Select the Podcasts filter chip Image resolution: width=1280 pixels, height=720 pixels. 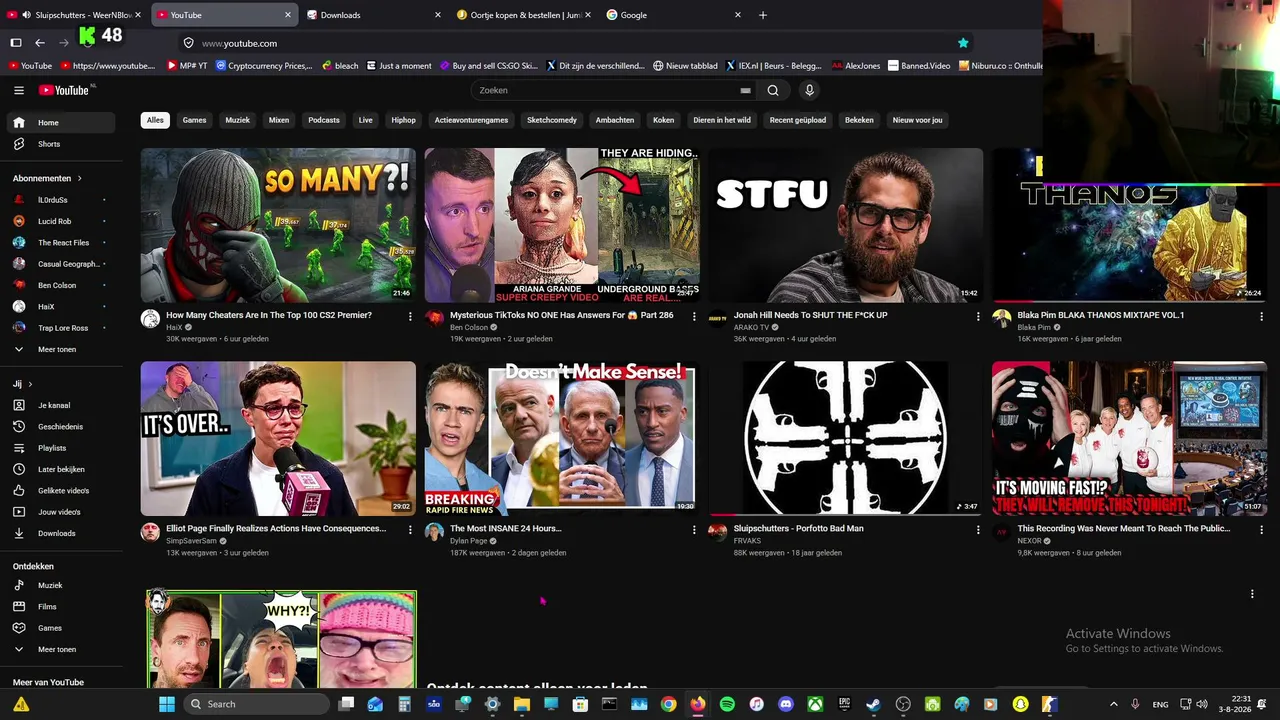pos(324,120)
